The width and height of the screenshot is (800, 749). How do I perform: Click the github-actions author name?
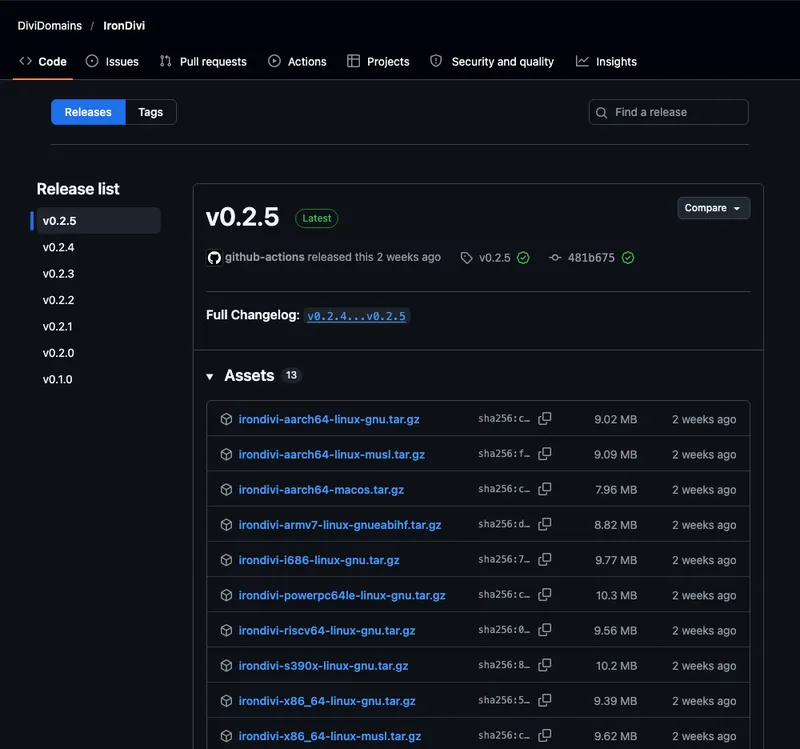(x=265, y=257)
